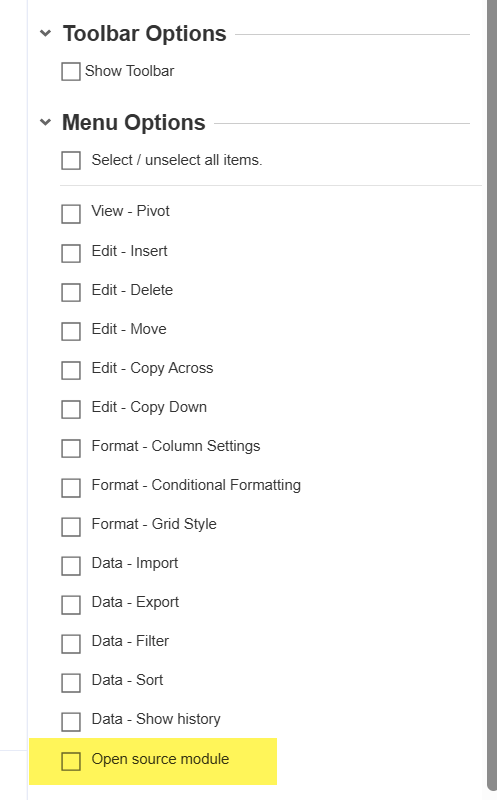Screen dimensions: 497x800
Task: Check Select / unselect all items
Action: point(71,160)
